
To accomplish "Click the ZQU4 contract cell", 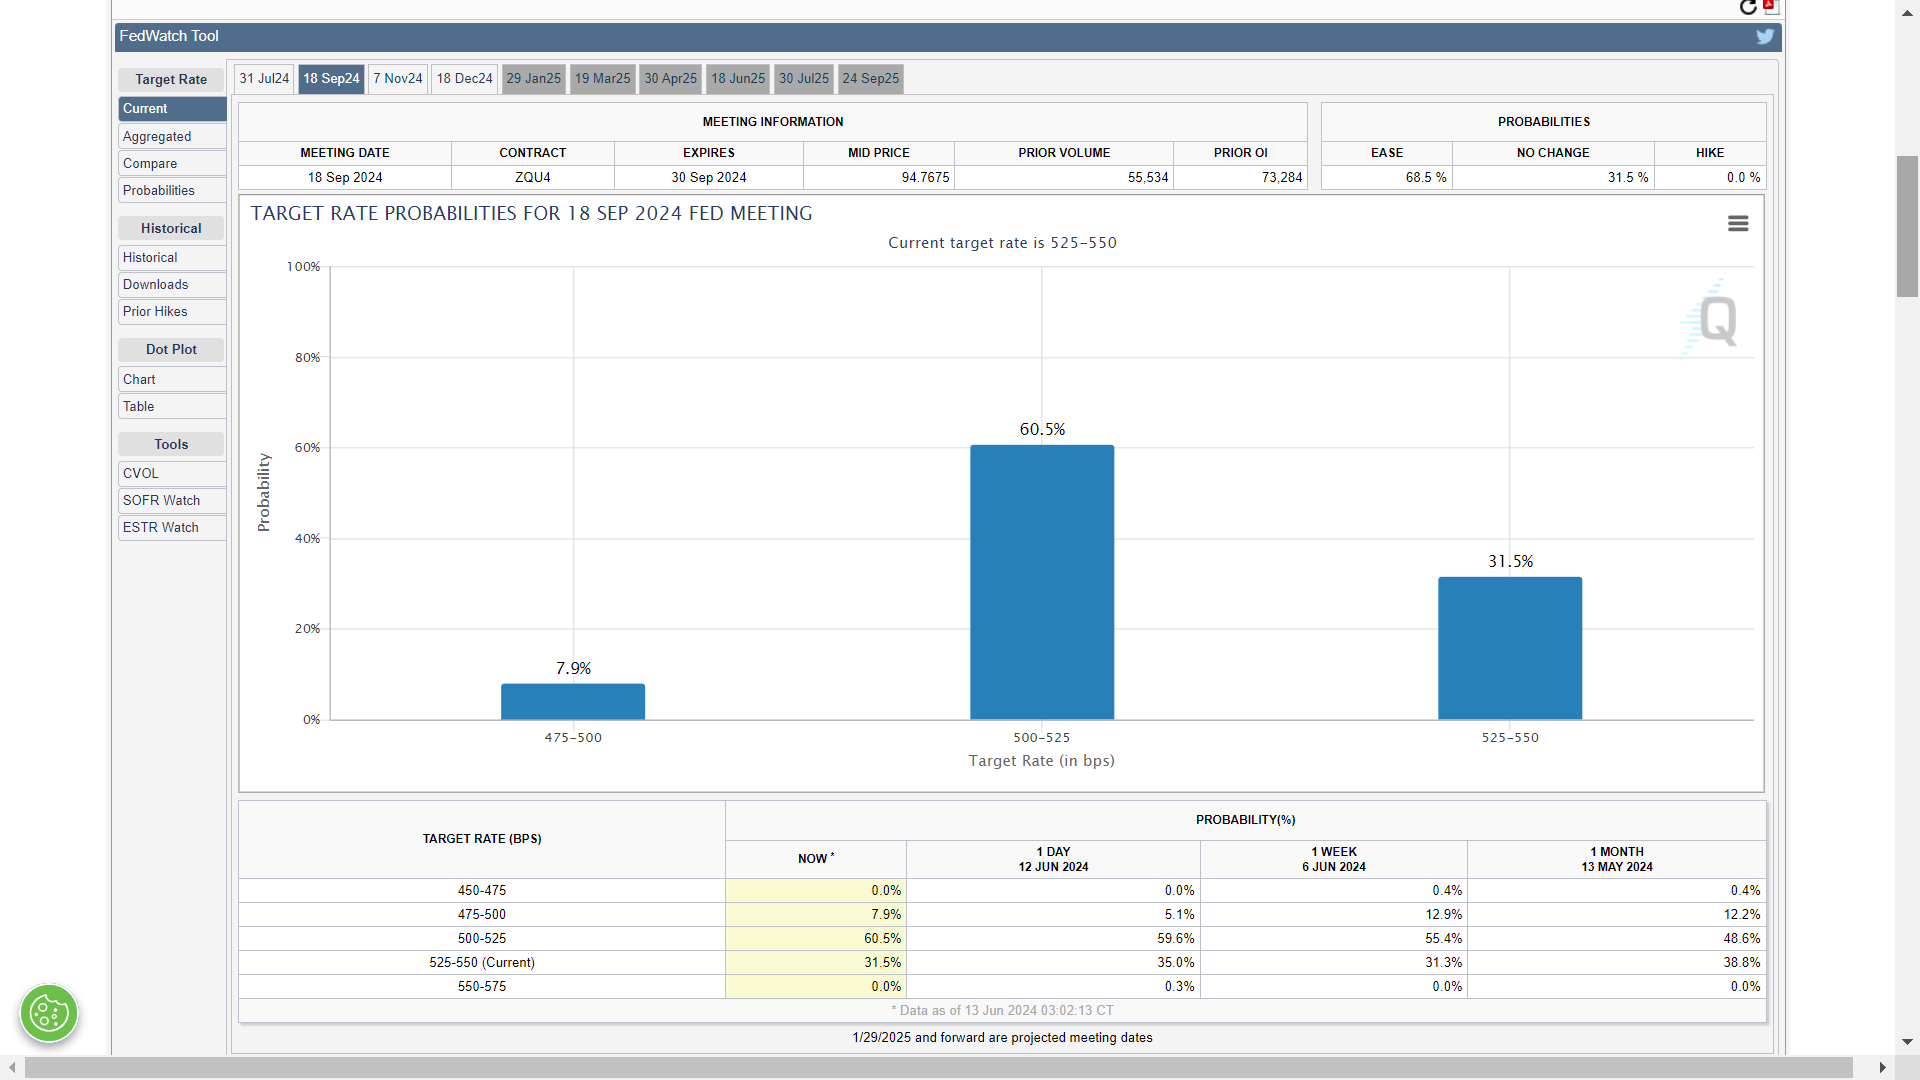I will [x=533, y=177].
